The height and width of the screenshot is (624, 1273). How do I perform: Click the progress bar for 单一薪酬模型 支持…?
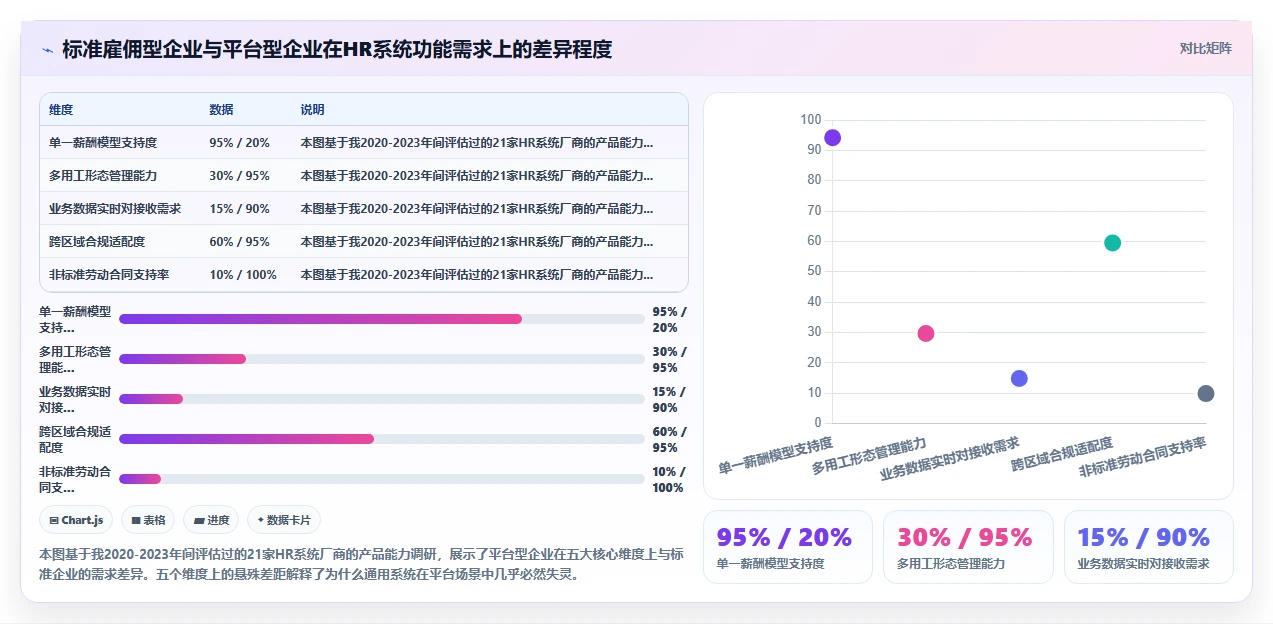(381, 319)
